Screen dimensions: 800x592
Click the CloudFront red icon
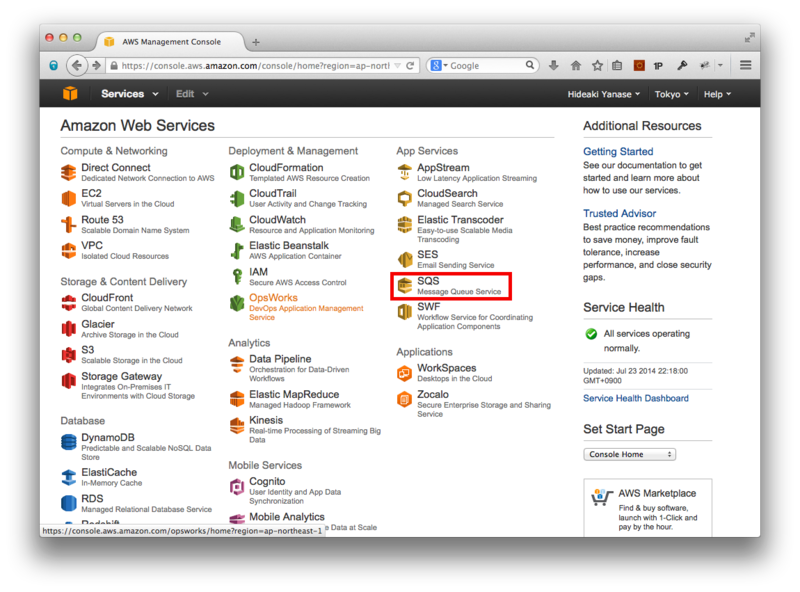point(69,303)
